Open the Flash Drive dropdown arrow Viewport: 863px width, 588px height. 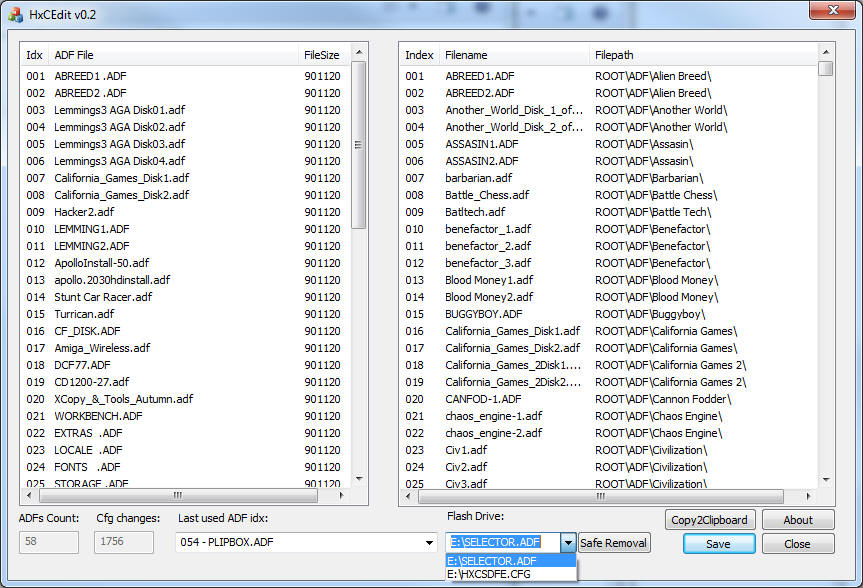tap(568, 543)
